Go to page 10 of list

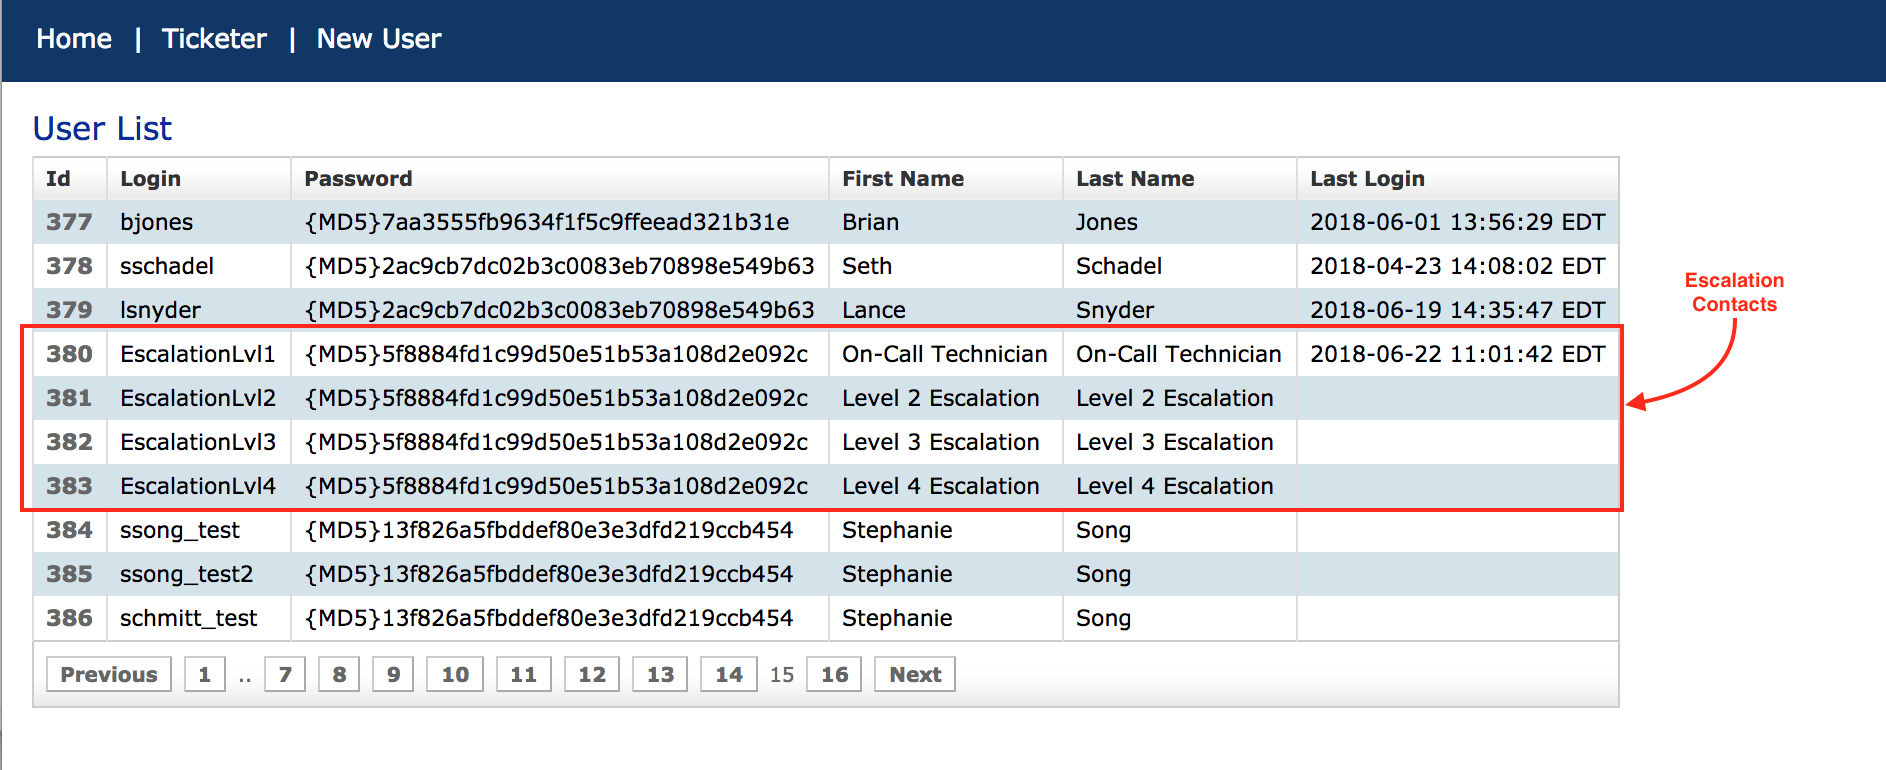click(455, 674)
